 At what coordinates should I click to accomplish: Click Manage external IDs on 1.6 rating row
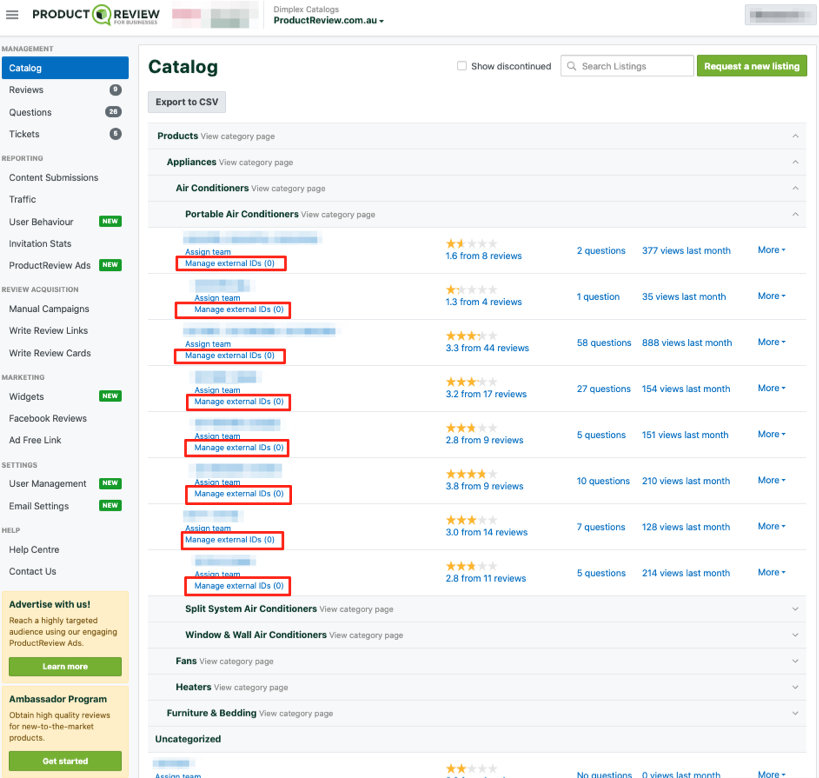pos(230,263)
